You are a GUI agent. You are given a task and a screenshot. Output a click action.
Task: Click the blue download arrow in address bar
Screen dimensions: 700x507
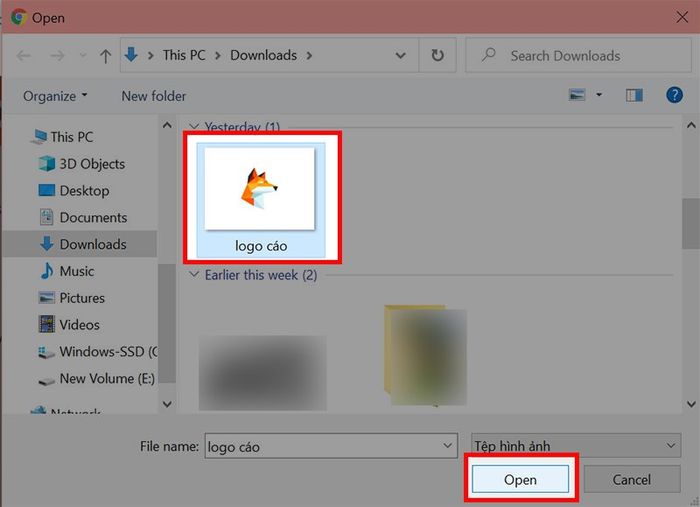point(131,55)
